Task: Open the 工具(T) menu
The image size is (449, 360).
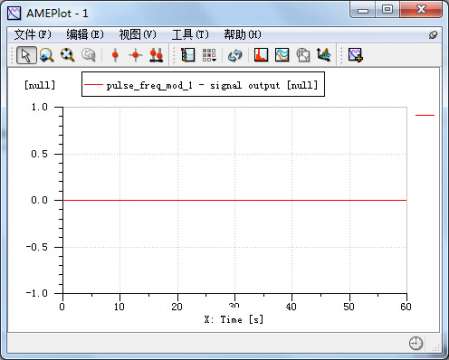Action: tap(190, 34)
